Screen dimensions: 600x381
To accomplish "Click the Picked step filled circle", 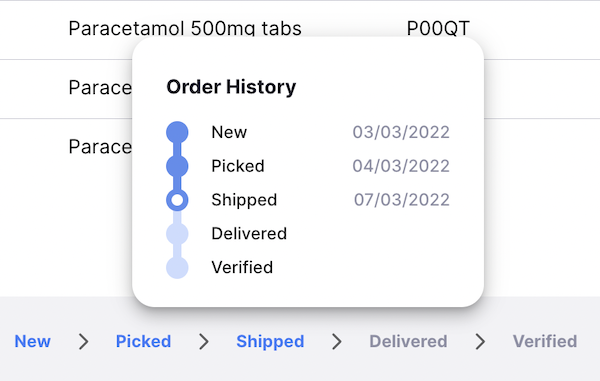I will pyautogui.click(x=177, y=166).
